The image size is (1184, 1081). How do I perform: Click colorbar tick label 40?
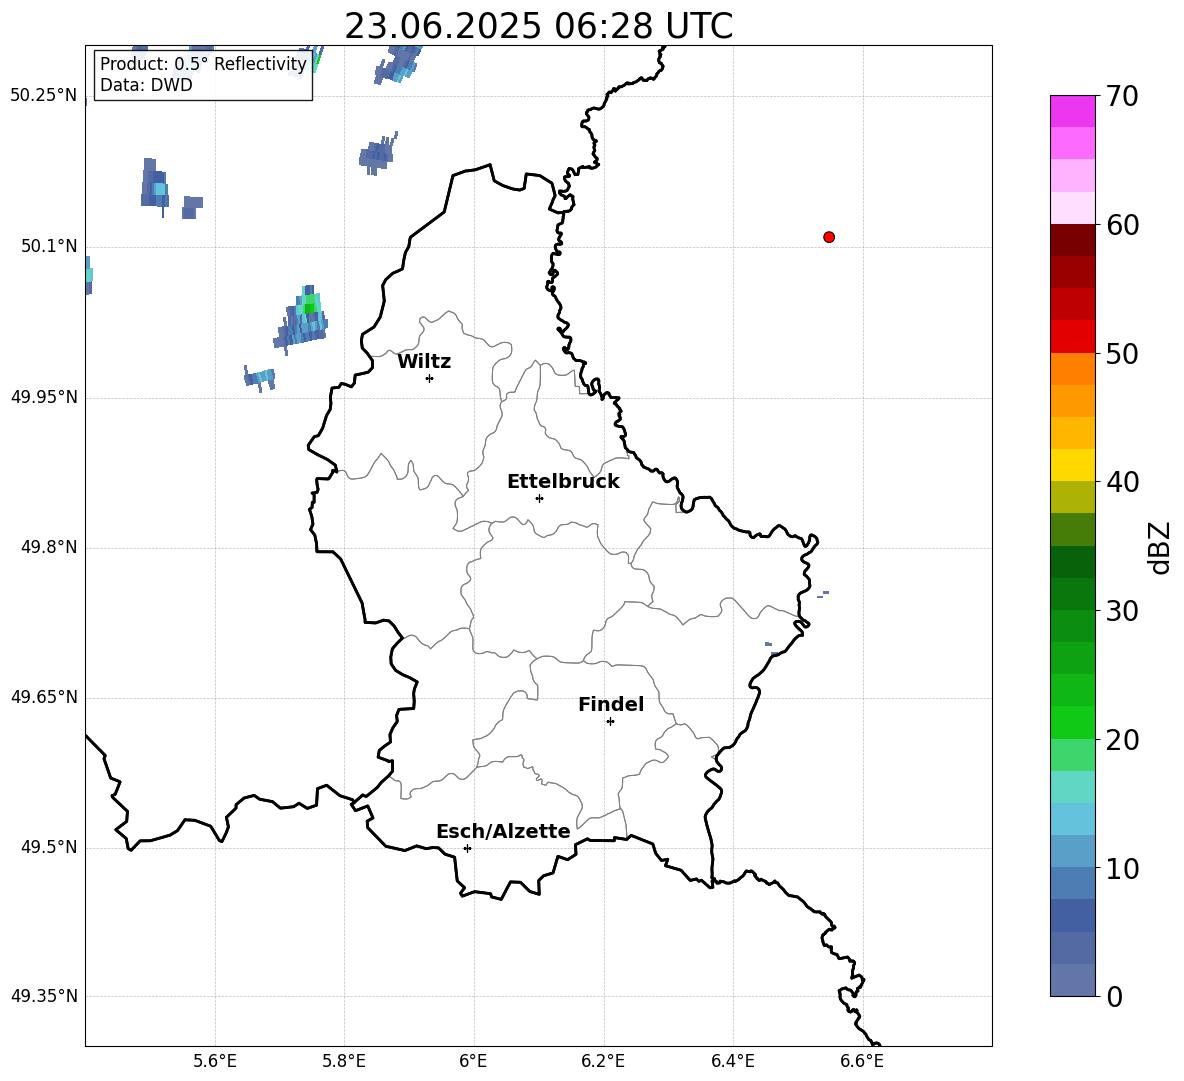[1122, 482]
